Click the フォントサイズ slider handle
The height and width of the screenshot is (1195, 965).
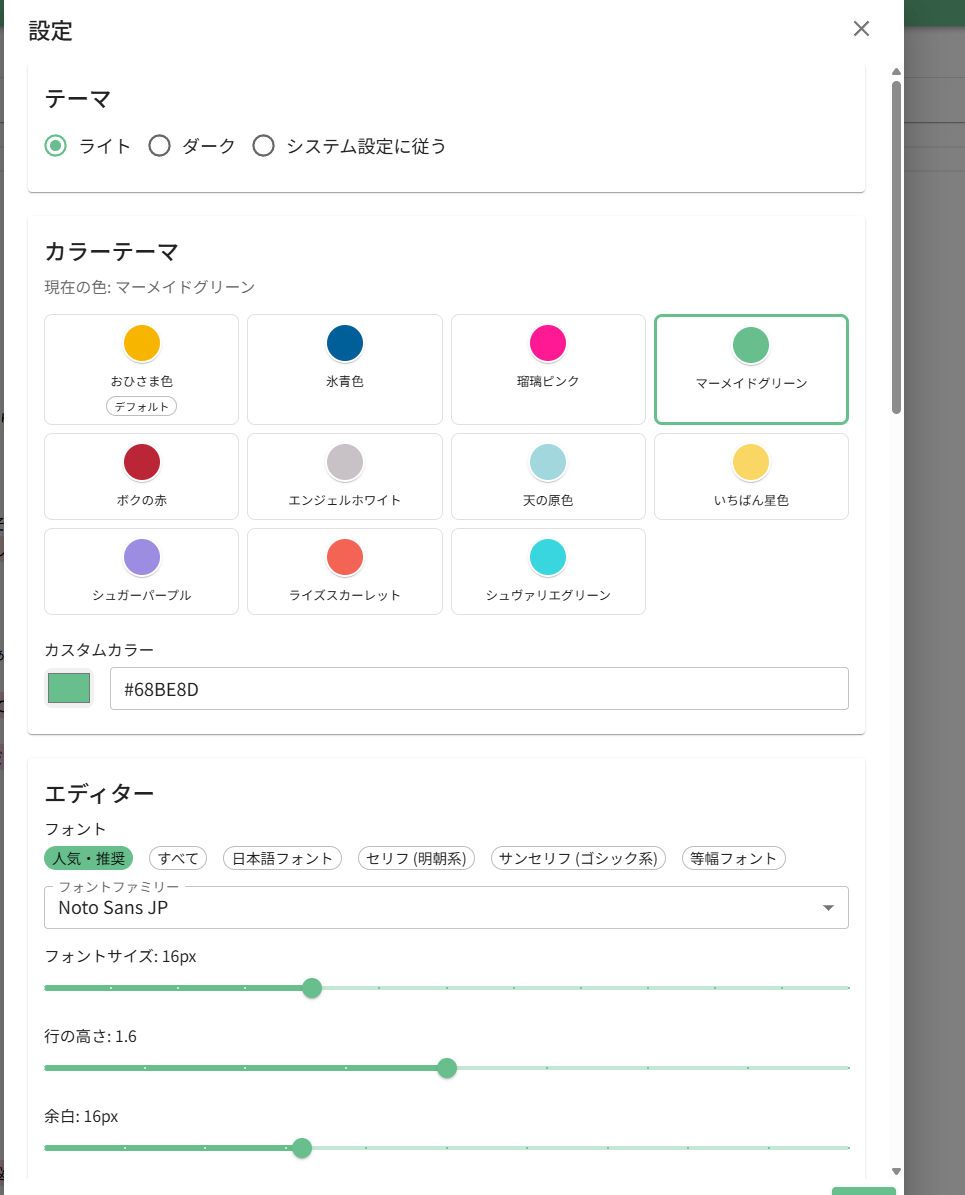click(312, 988)
